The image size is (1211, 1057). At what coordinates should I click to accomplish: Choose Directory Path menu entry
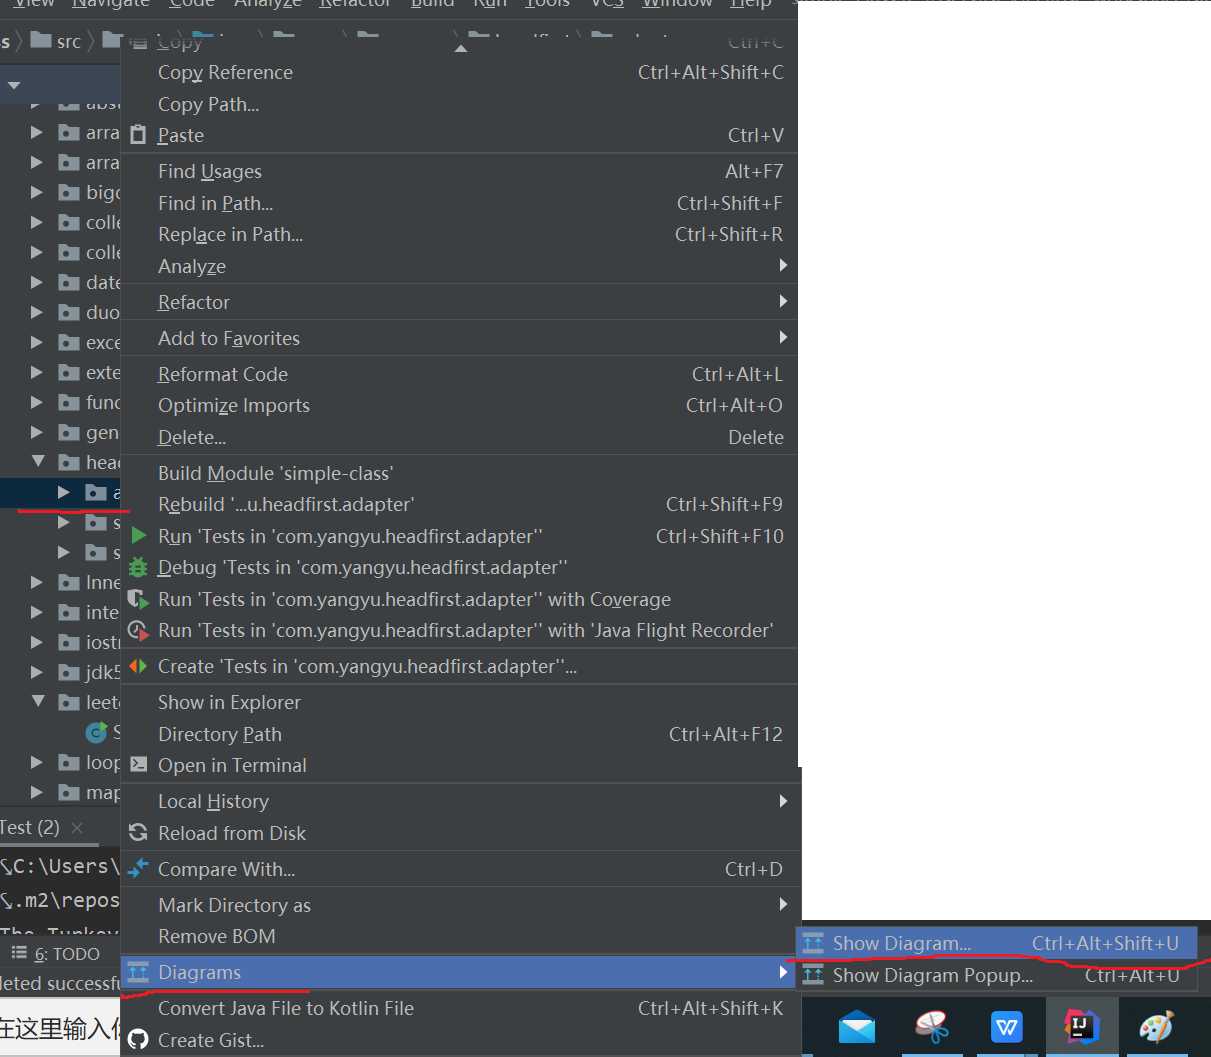coord(459,734)
